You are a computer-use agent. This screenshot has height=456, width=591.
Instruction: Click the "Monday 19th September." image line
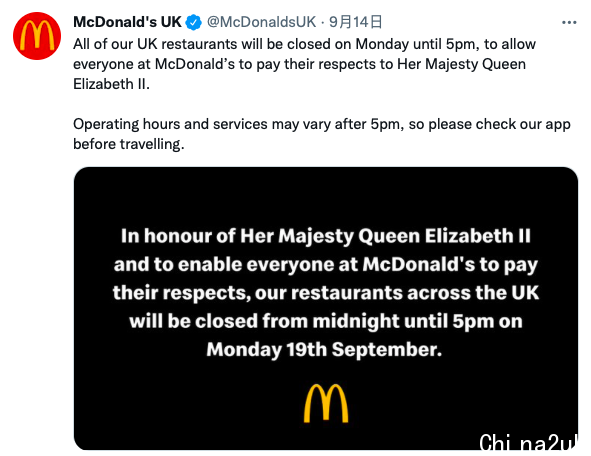[324, 350]
